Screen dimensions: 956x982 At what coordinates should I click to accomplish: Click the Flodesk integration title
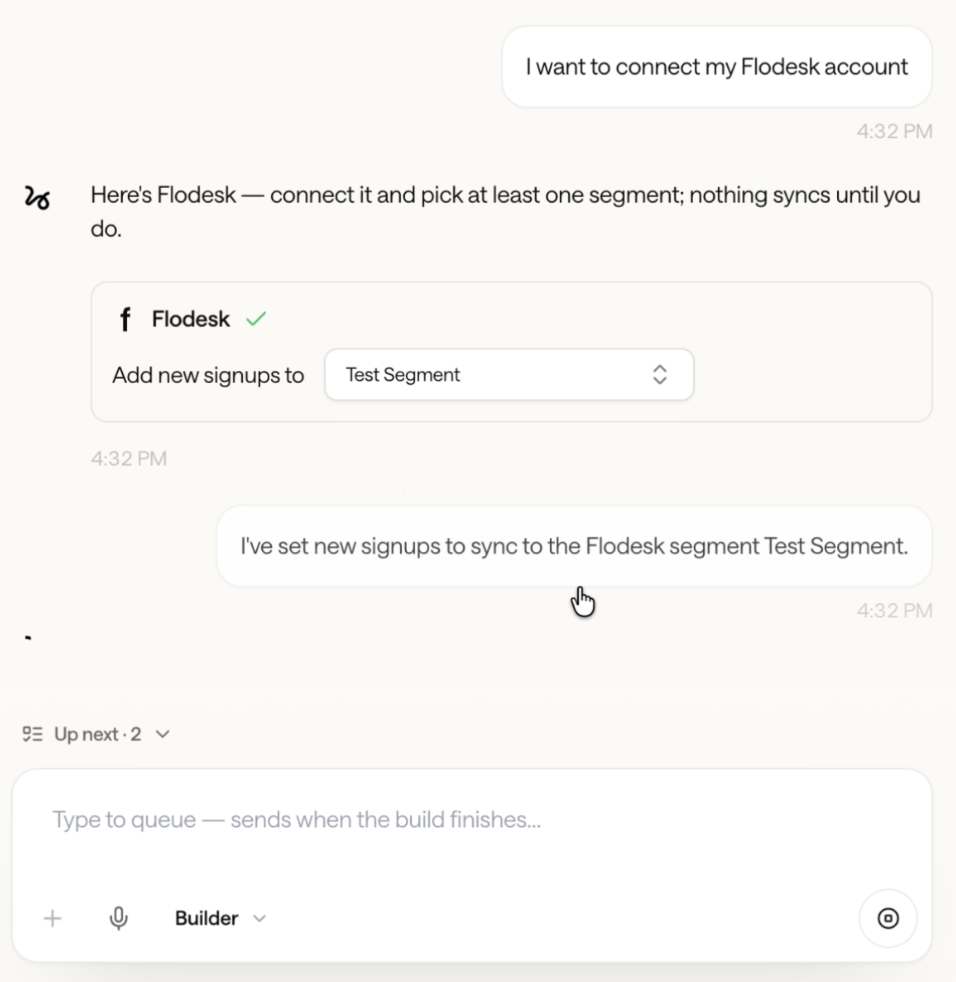point(190,319)
